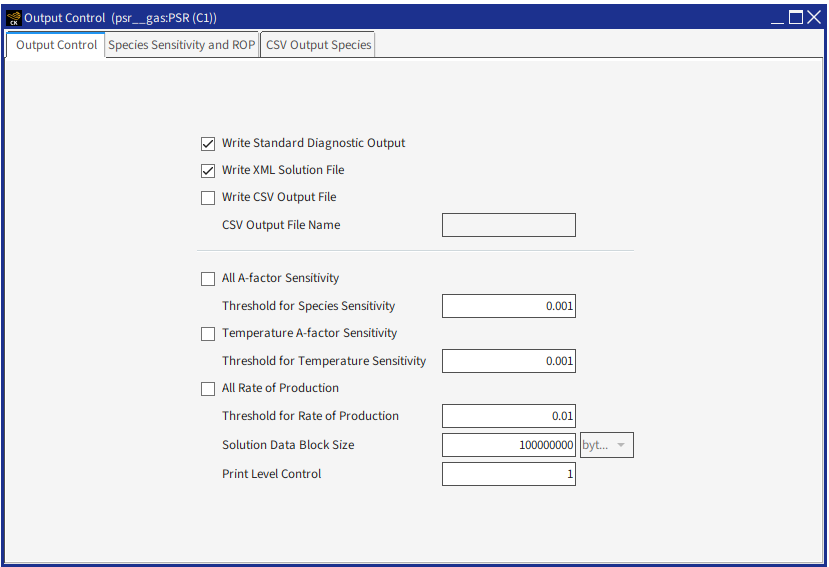
Task: Click the 'Temperature A-factor Sensitivity' label
Action: coord(309,333)
